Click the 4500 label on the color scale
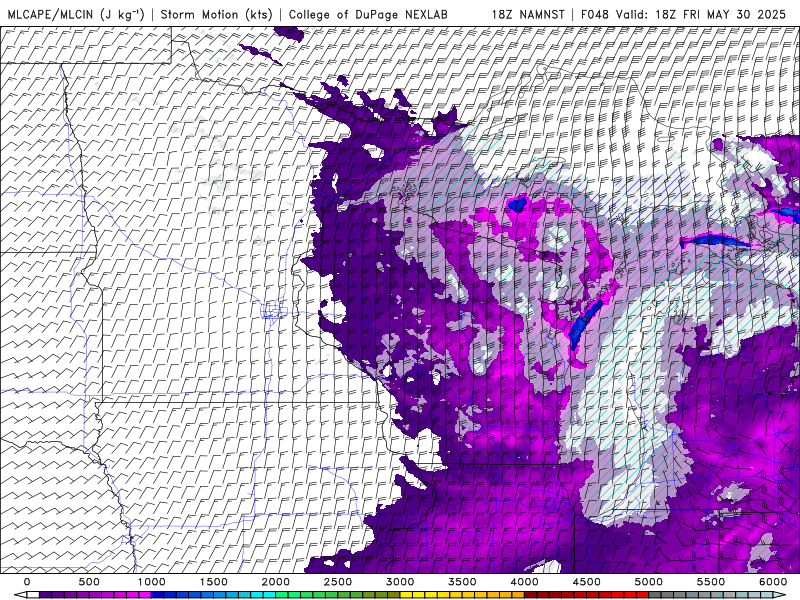 (x=587, y=582)
